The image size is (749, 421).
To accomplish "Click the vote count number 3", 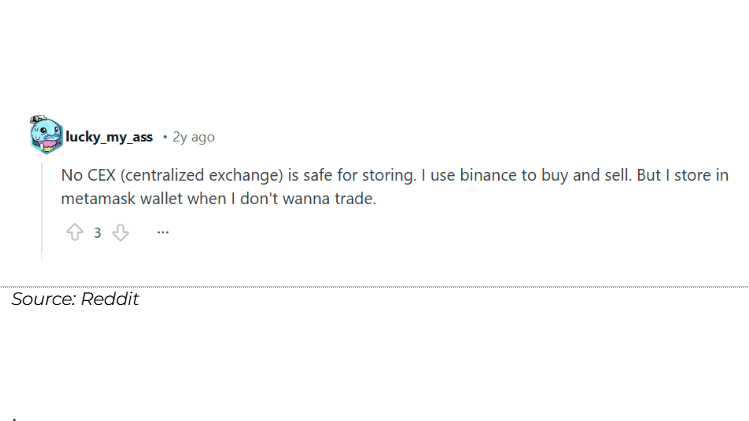I will tap(97, 233).
